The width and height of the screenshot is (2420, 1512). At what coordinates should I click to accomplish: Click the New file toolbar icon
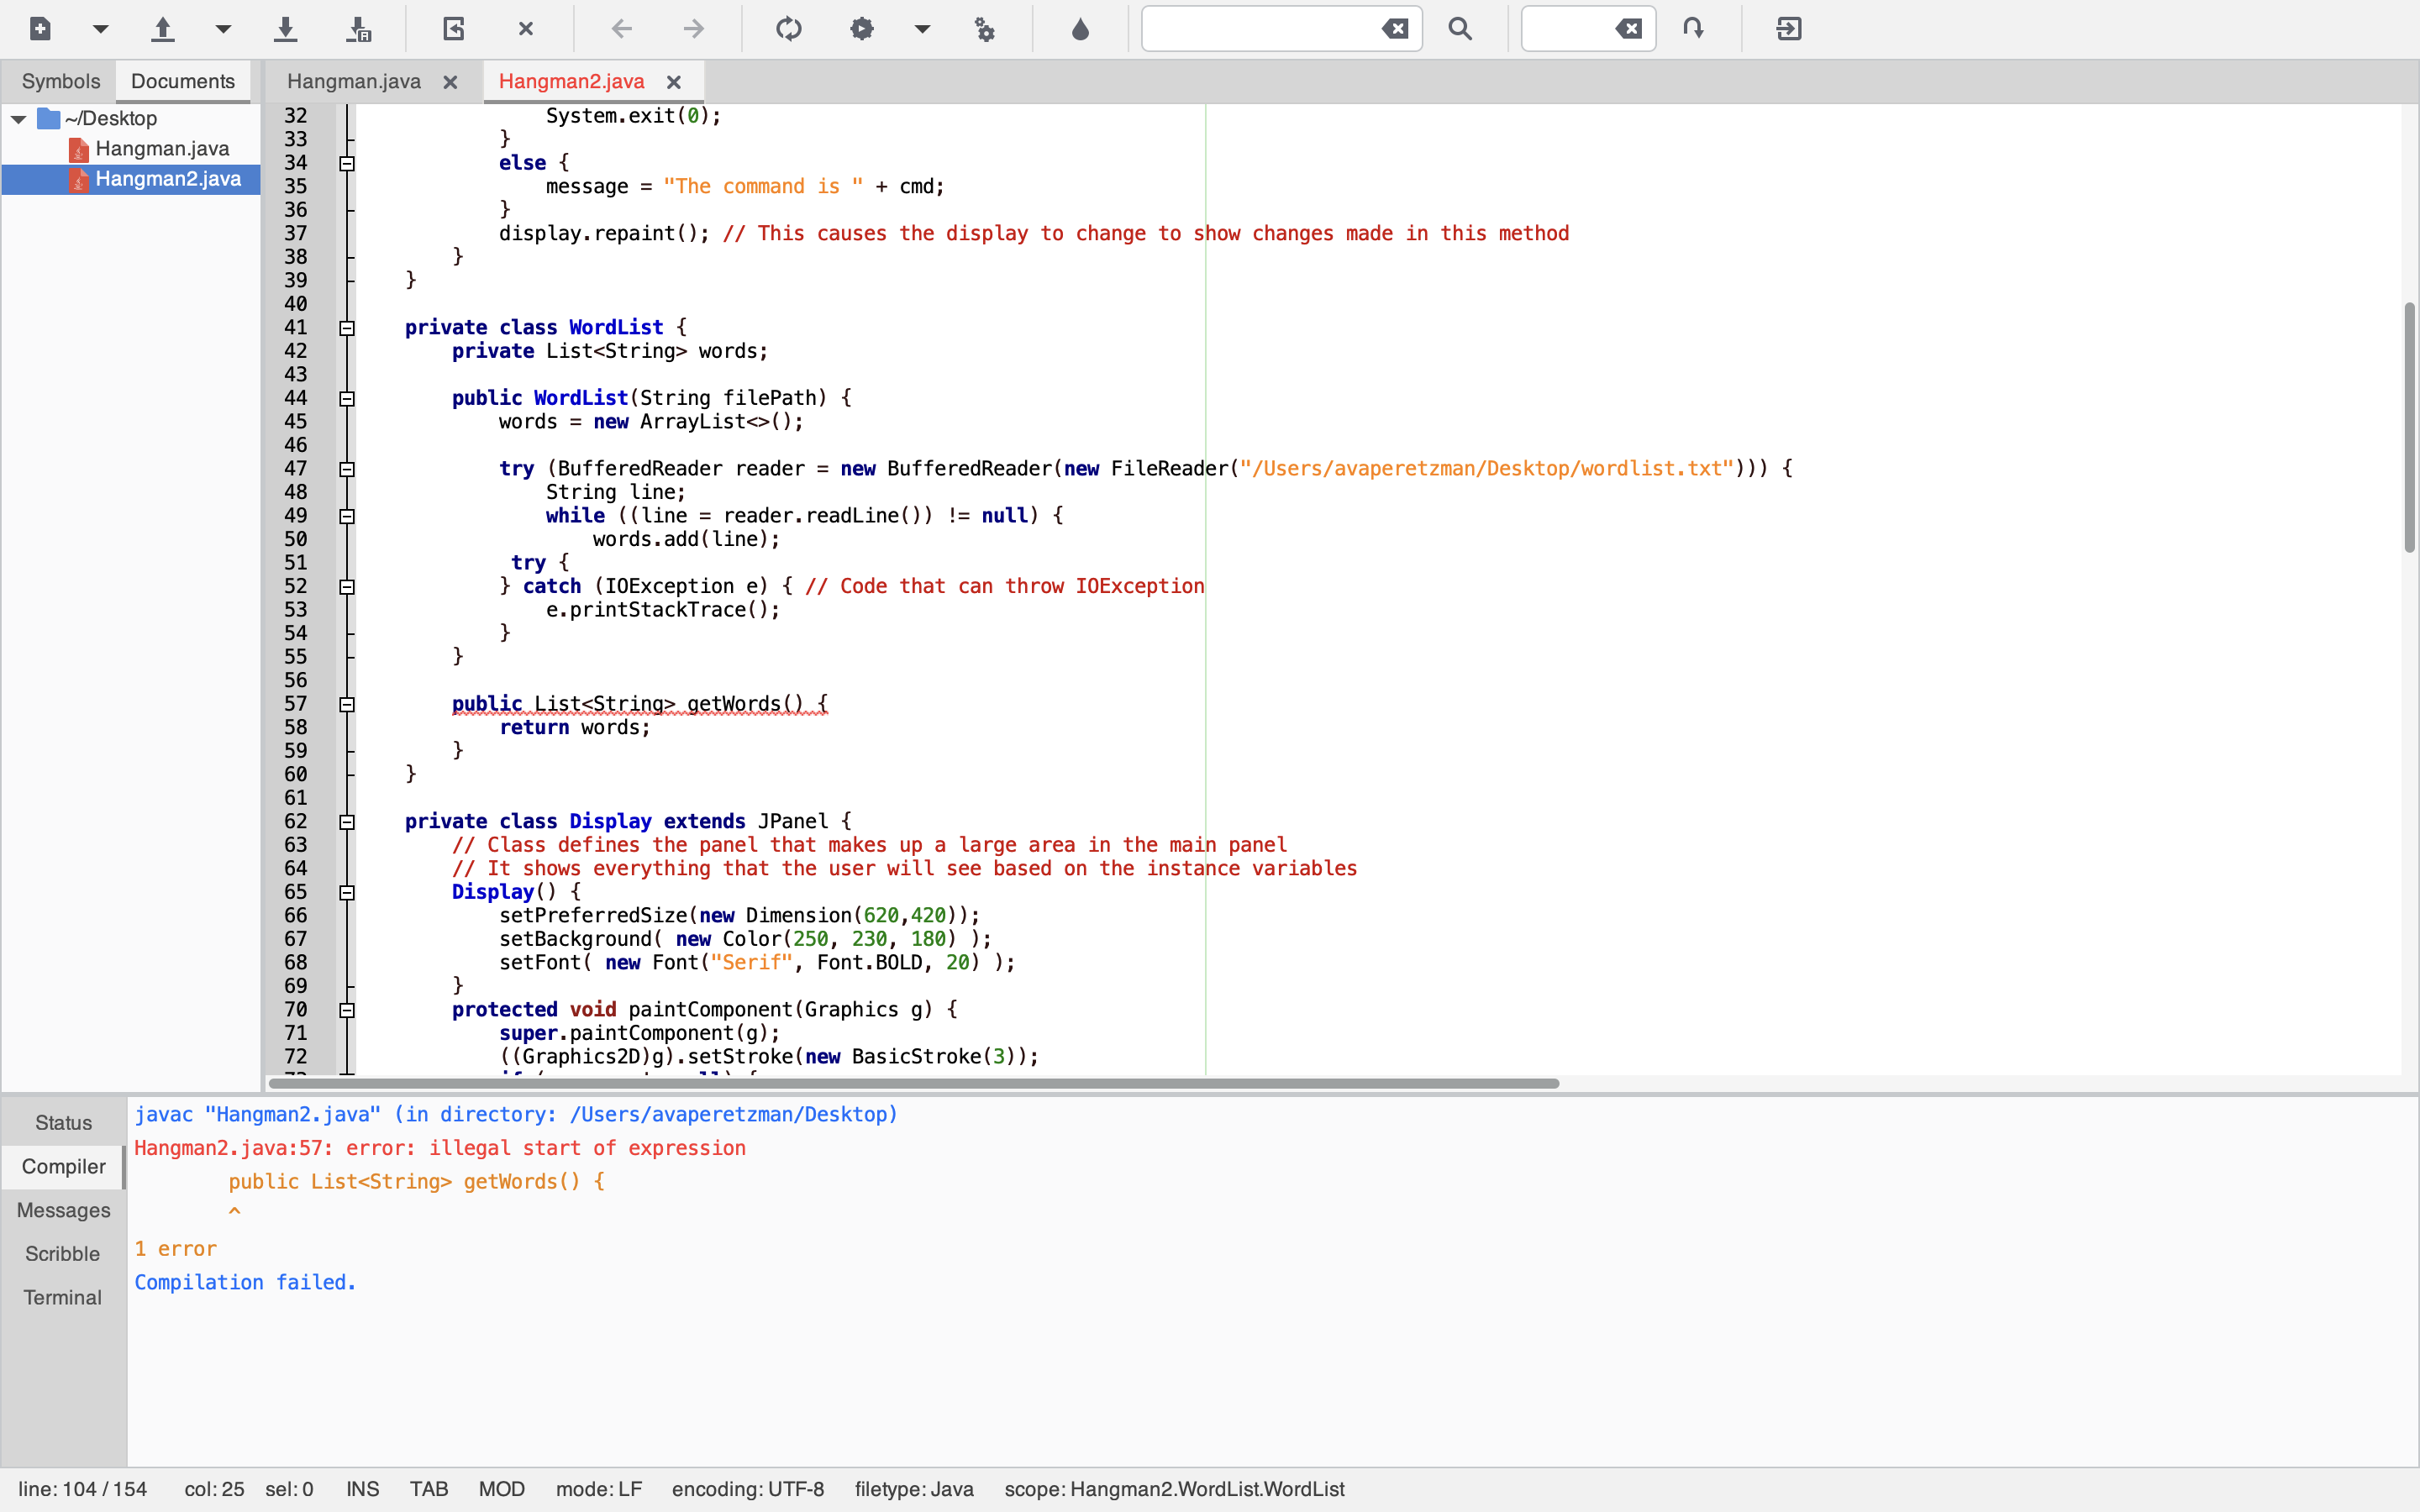point(40,29)
